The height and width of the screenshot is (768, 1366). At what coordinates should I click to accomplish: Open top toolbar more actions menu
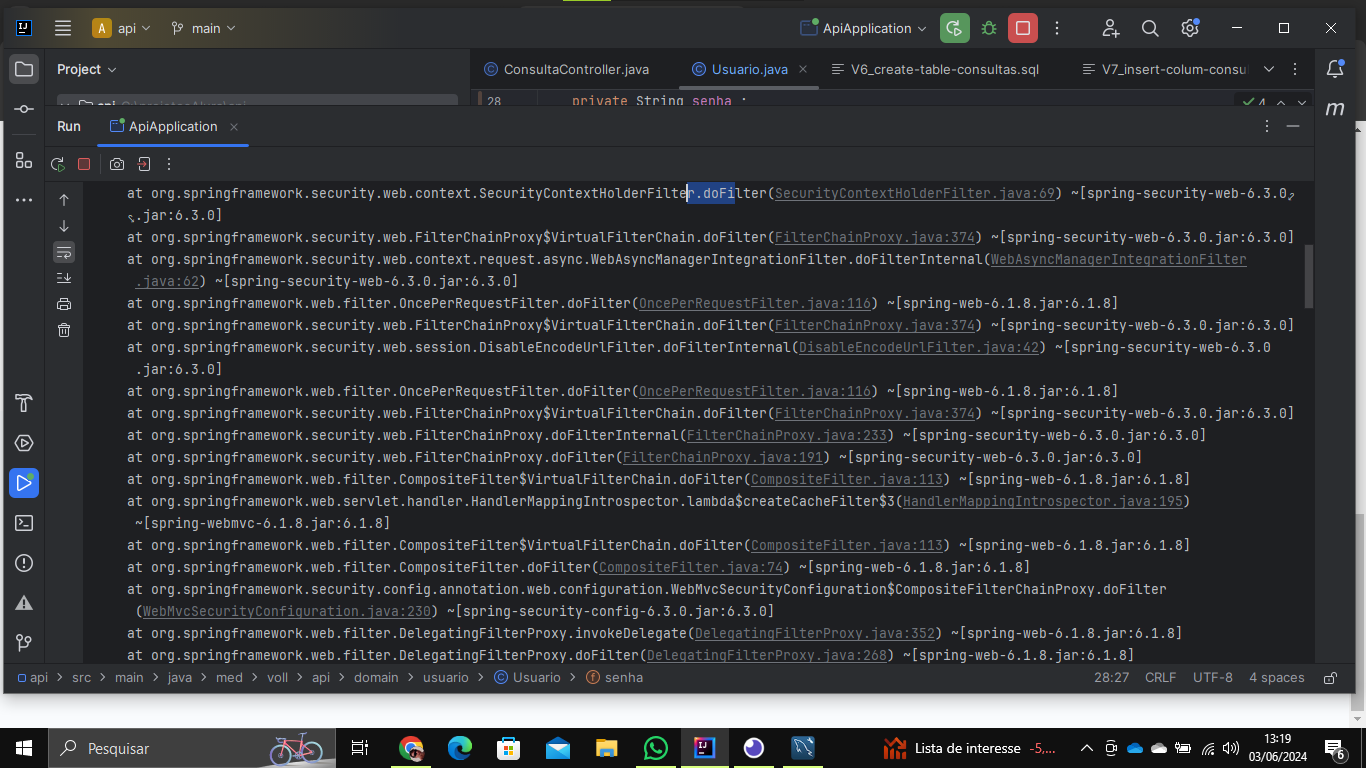(1057, 28)
